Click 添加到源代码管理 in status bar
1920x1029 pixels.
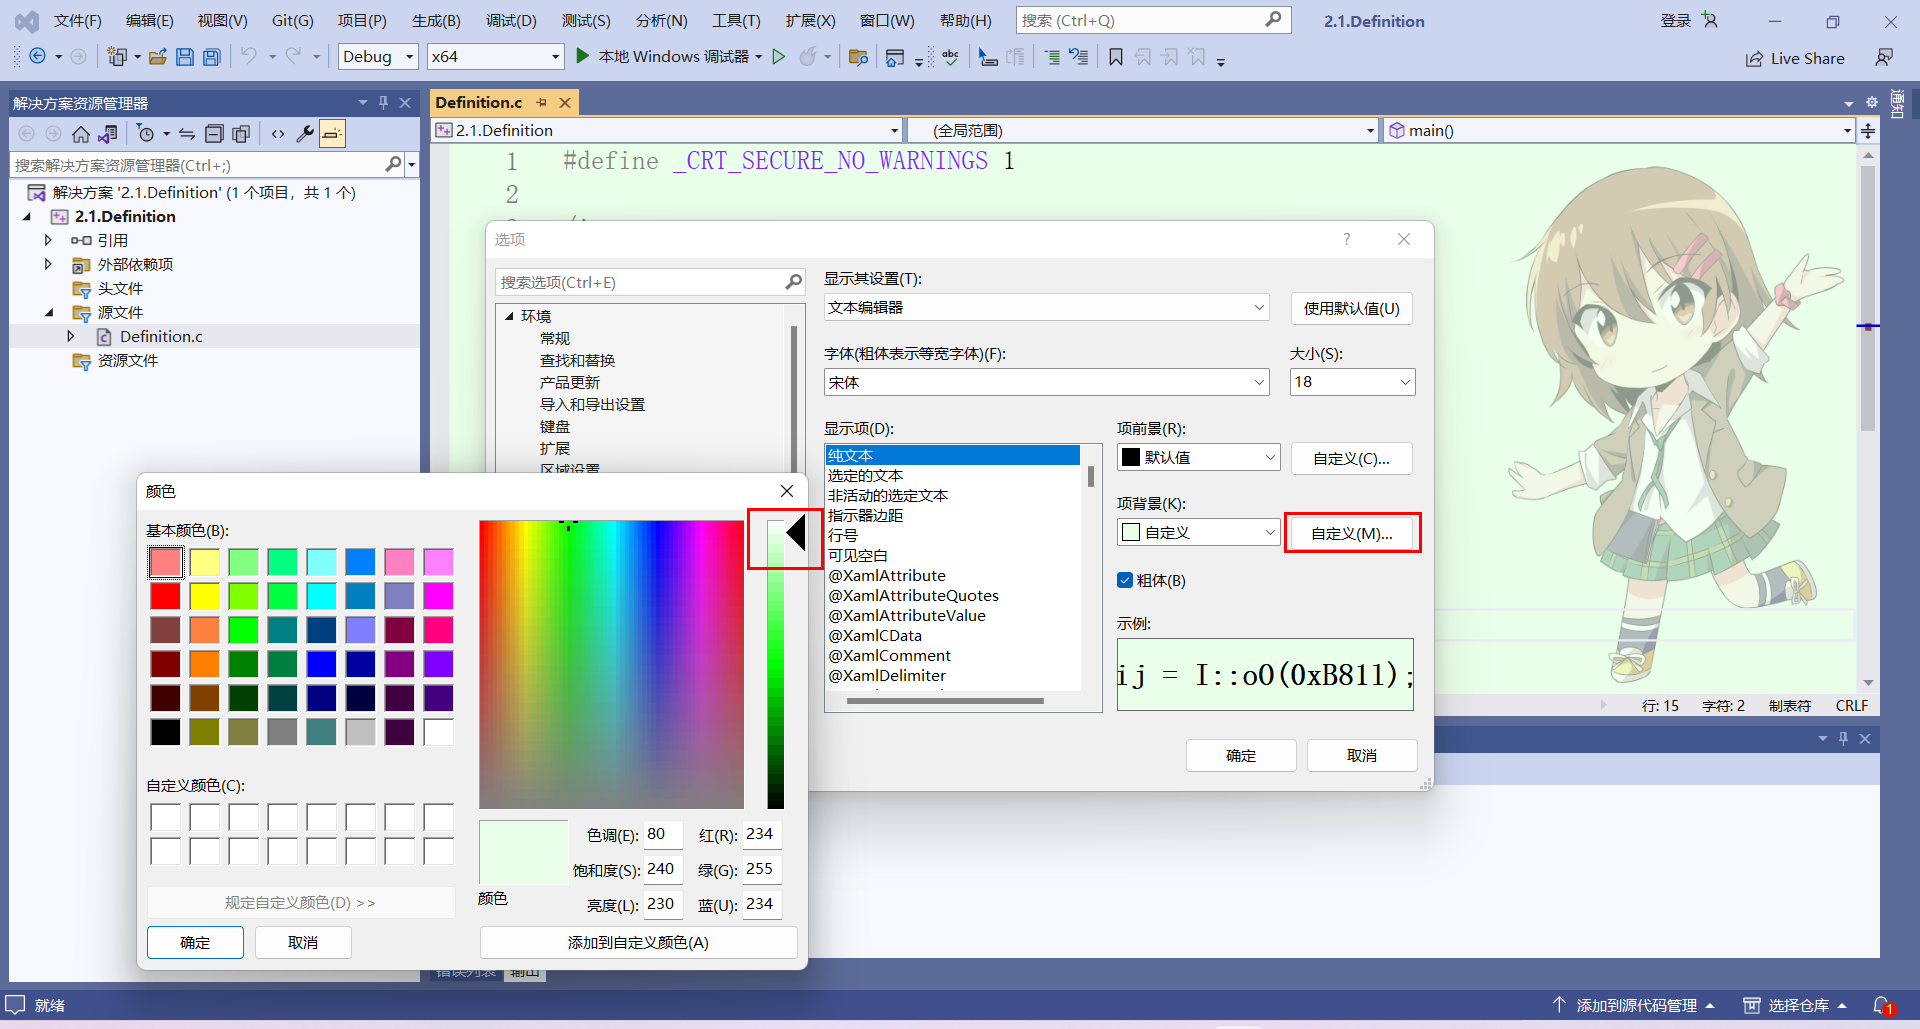[x=1636, y=1005]
